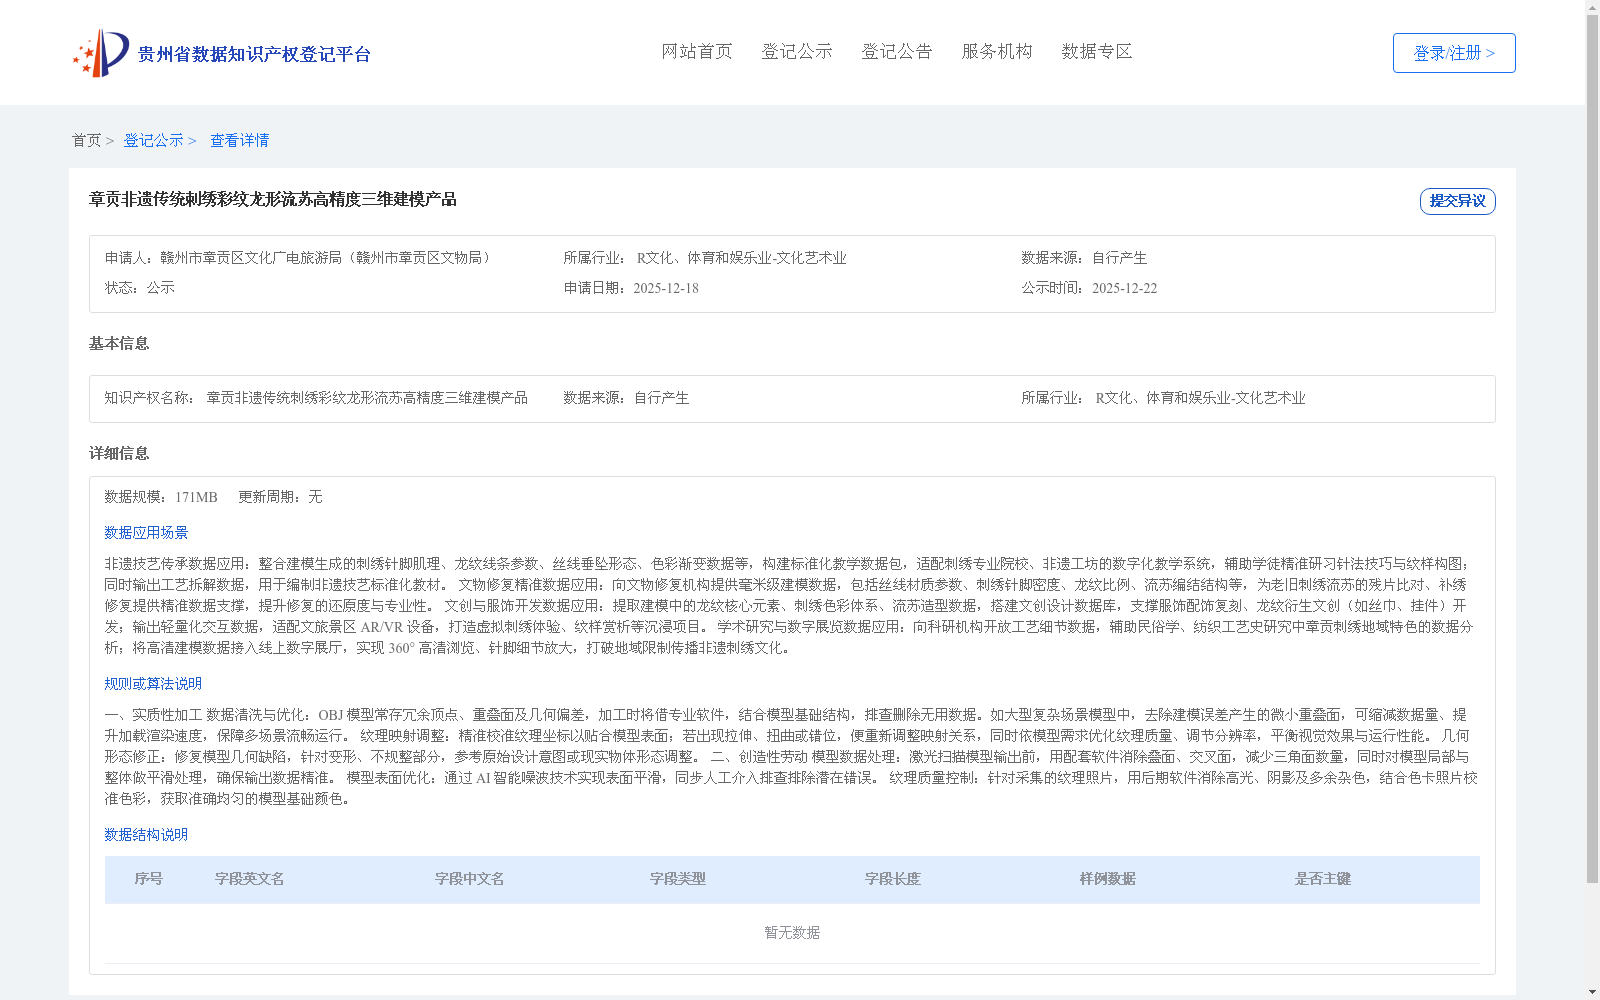
Task: Open the 登记公告 navigation item
Action: [897, 51]
